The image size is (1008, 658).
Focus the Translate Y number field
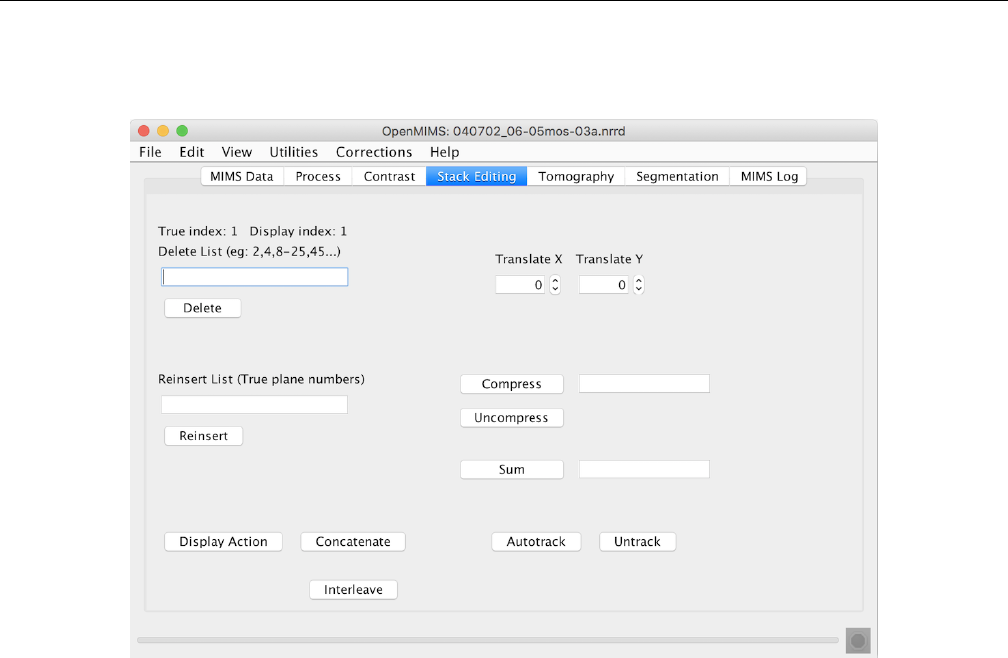tap(604, 285)
